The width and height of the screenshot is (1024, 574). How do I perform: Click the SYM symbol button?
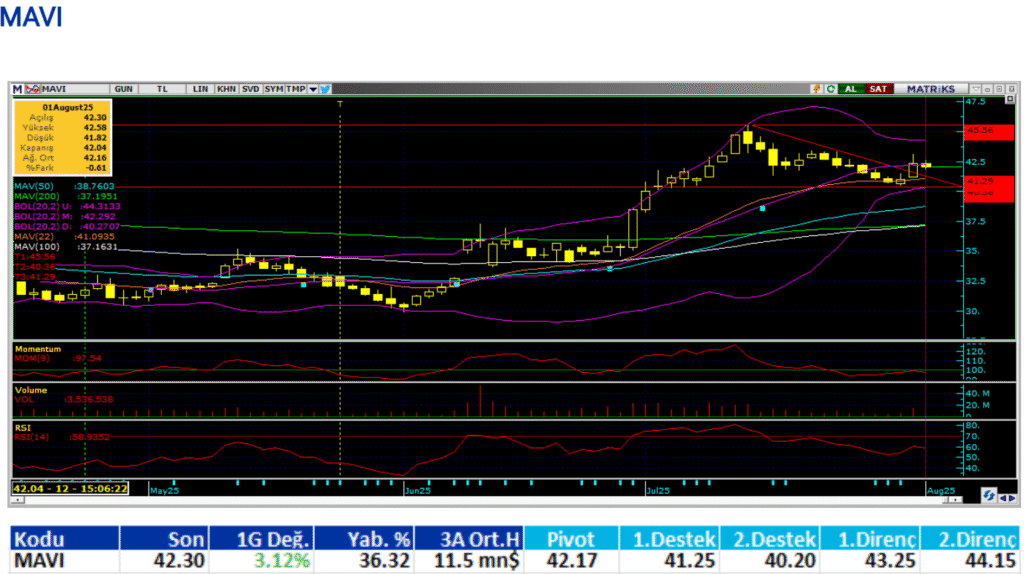coord(274,89)
